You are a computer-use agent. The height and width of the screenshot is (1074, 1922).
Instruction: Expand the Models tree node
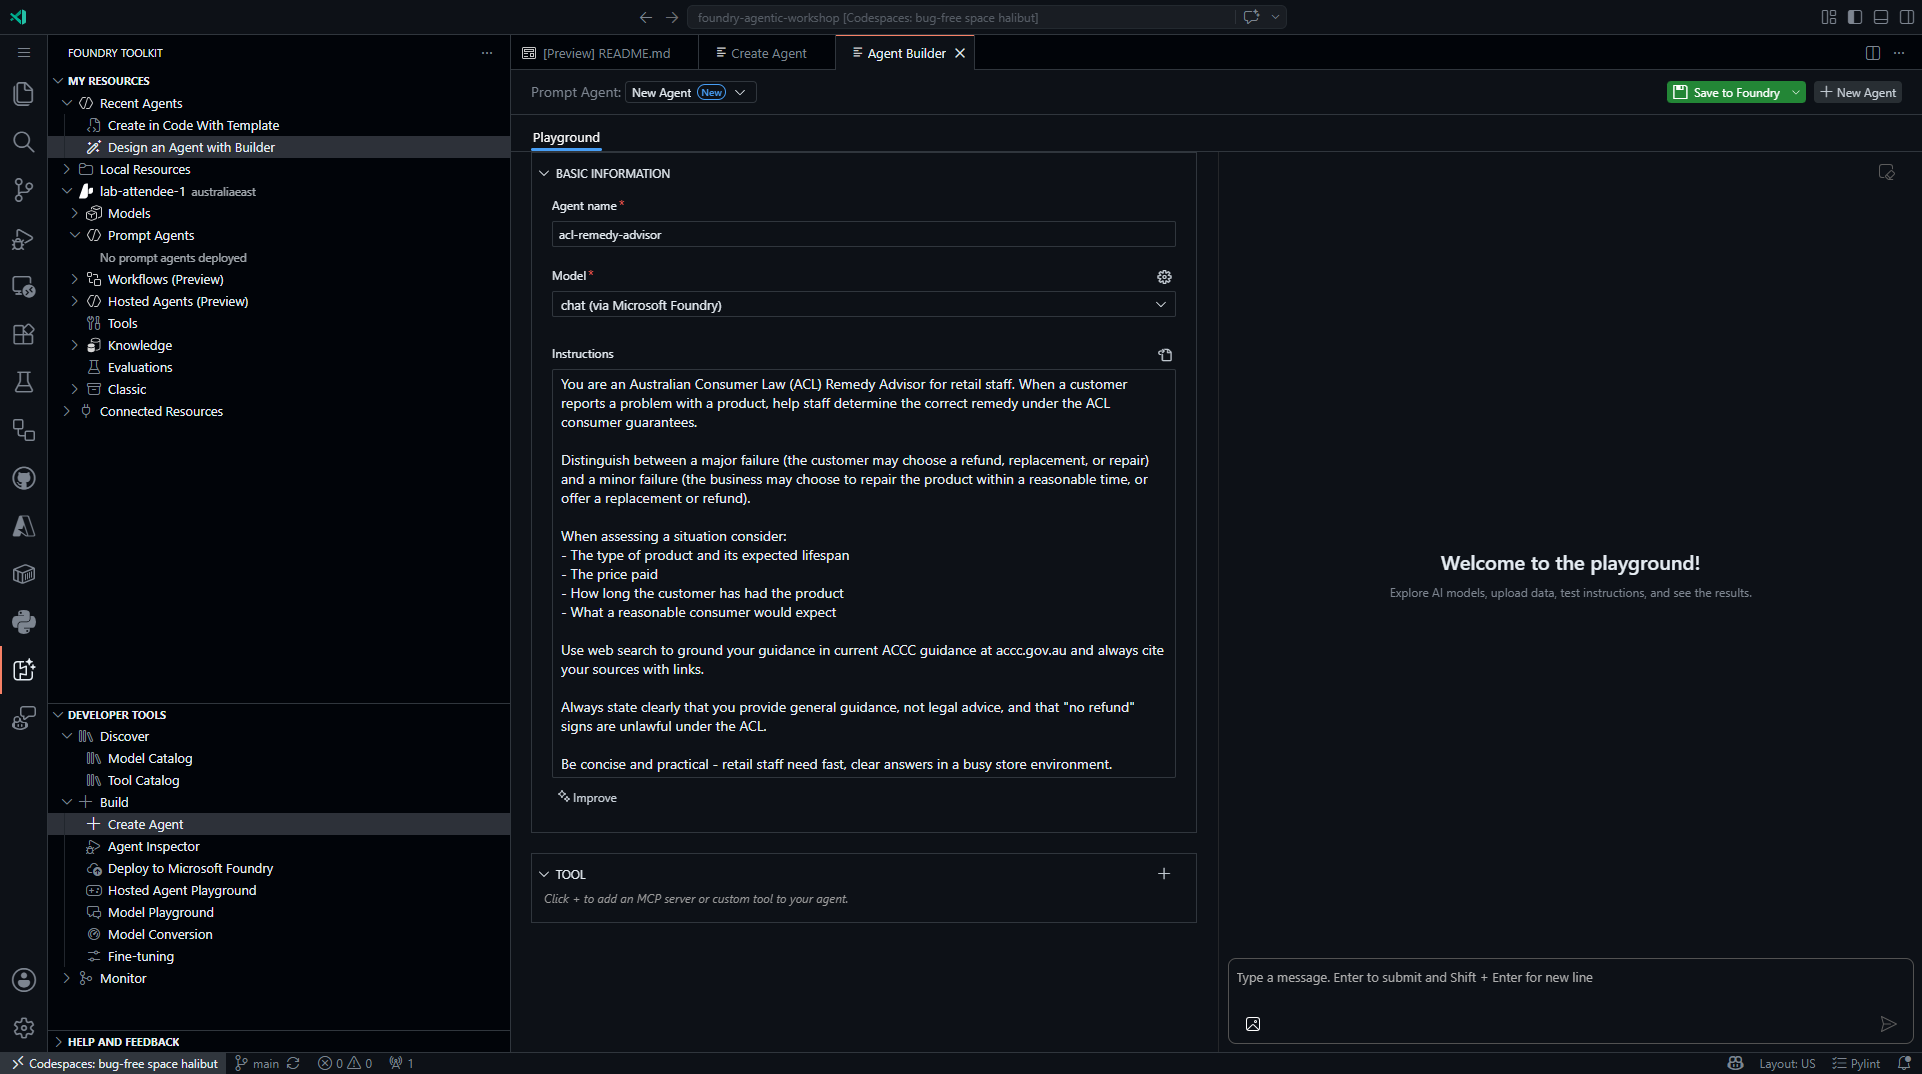point(75,214)
